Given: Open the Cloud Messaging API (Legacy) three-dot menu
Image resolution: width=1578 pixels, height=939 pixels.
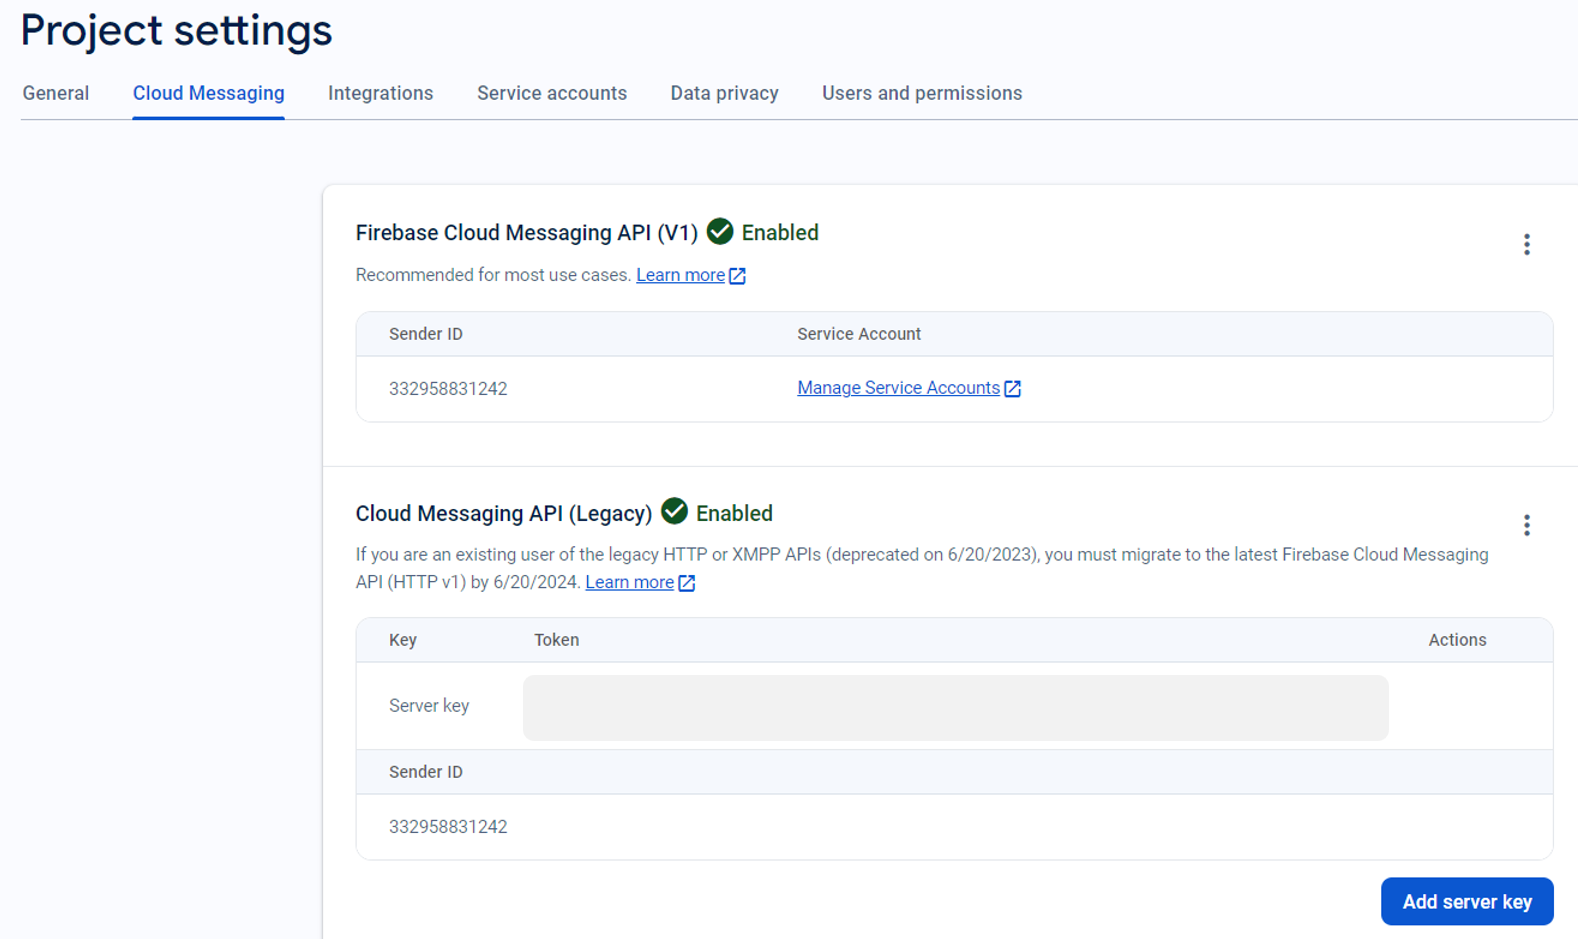Looking at the screenshot, I should click(1526, 526).
